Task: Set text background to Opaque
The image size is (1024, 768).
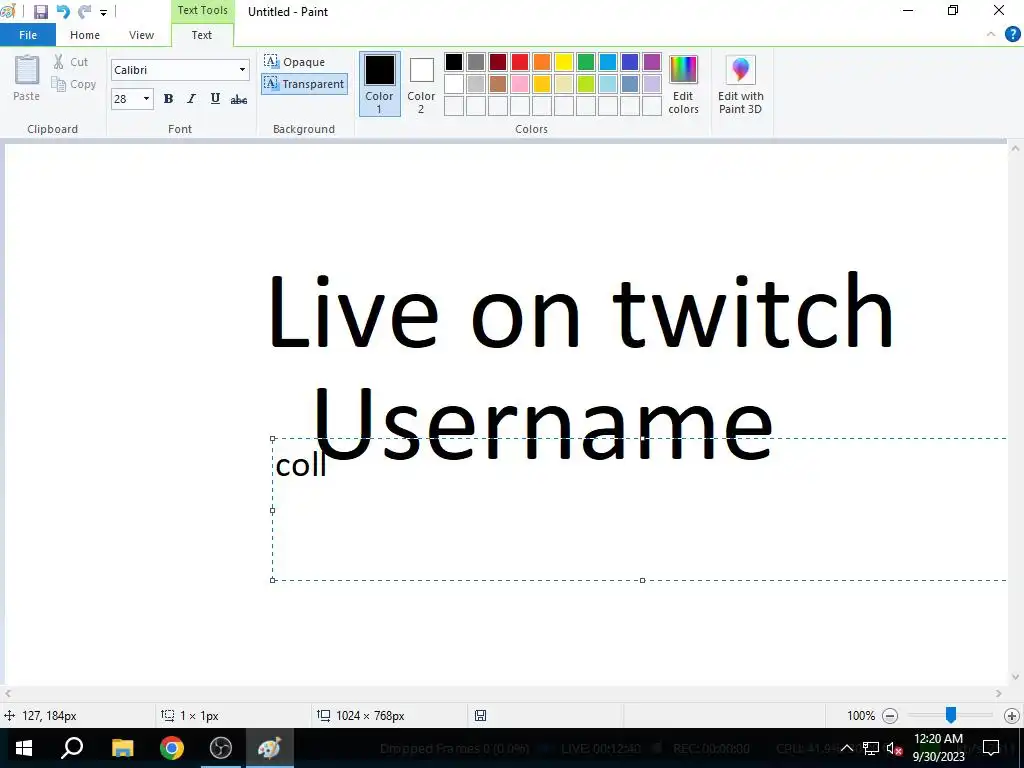Action: [295, 62]
